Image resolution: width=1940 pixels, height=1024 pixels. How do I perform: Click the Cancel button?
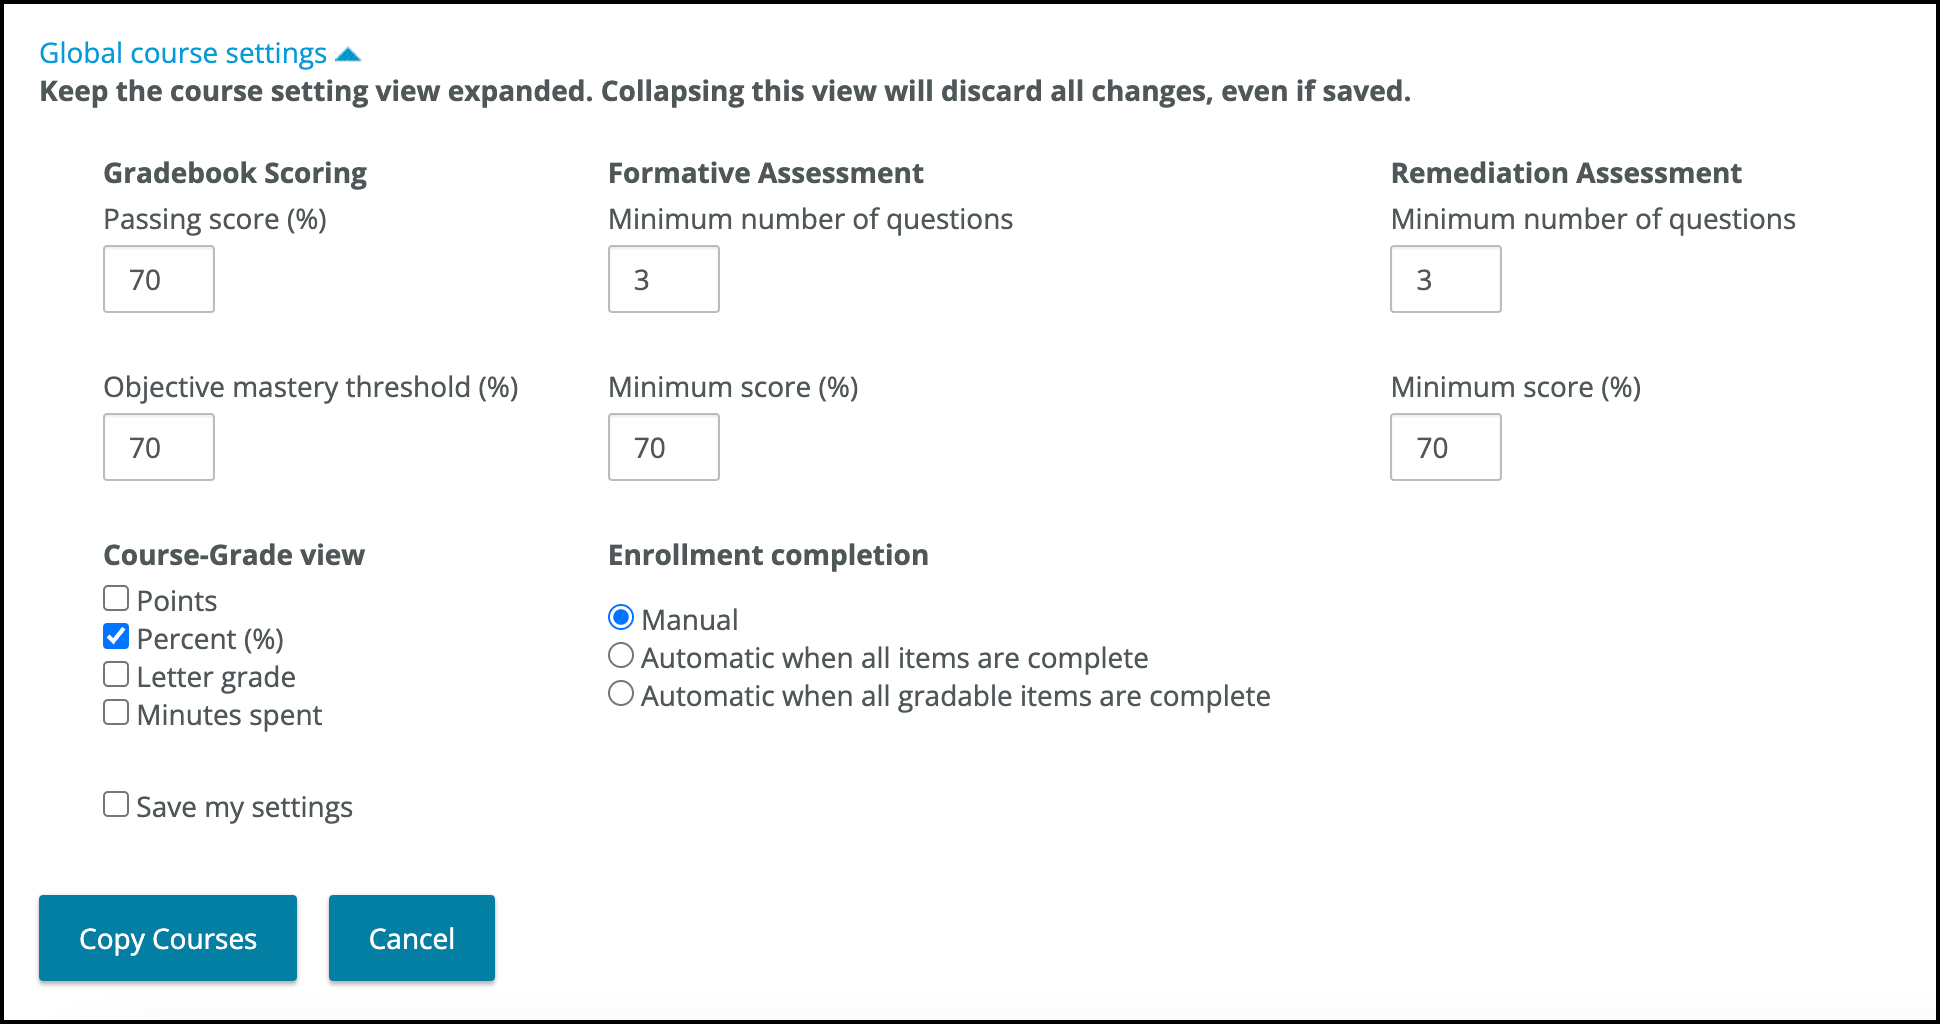(411, 938)
